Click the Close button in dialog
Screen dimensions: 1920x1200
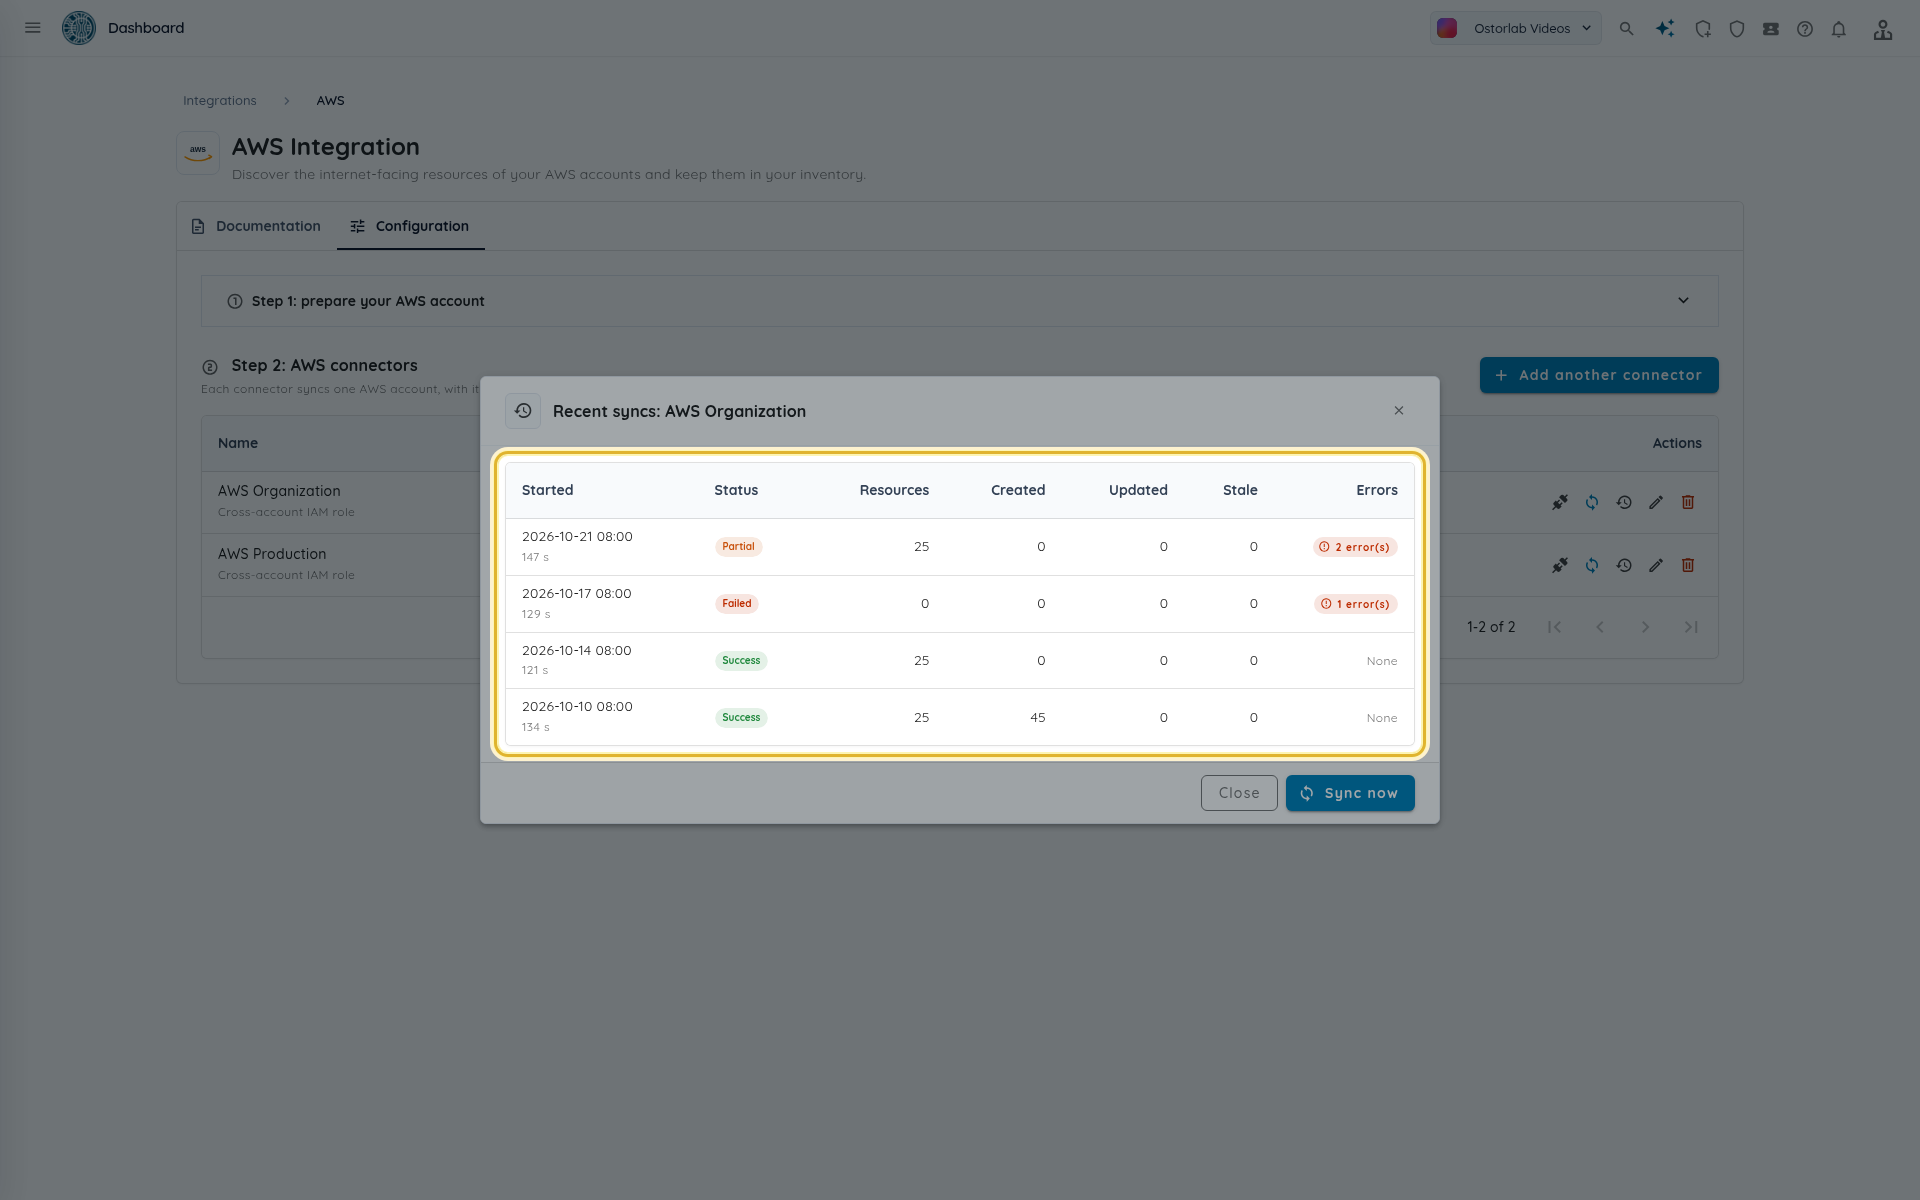click(x=1239, y=793)
